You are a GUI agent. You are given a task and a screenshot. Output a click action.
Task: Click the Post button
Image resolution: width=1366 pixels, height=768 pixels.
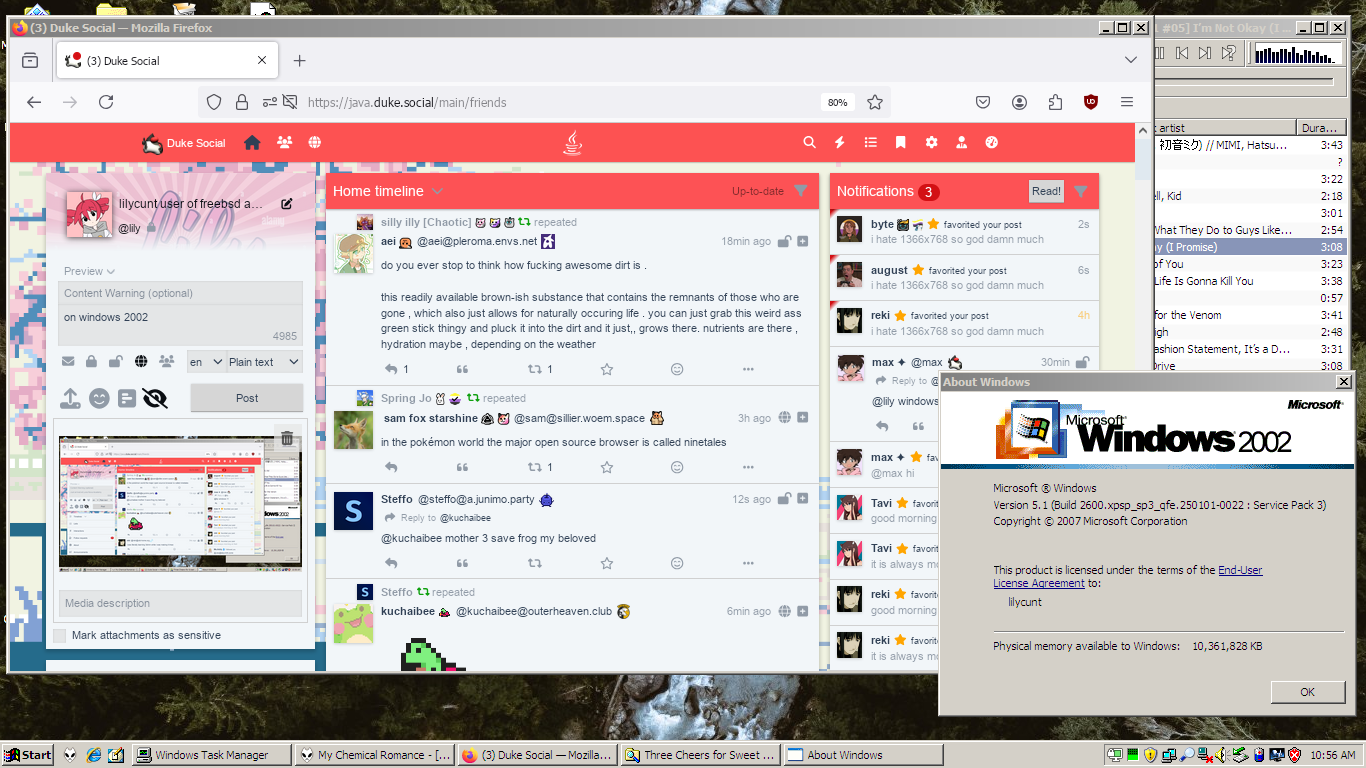[247, 398]
